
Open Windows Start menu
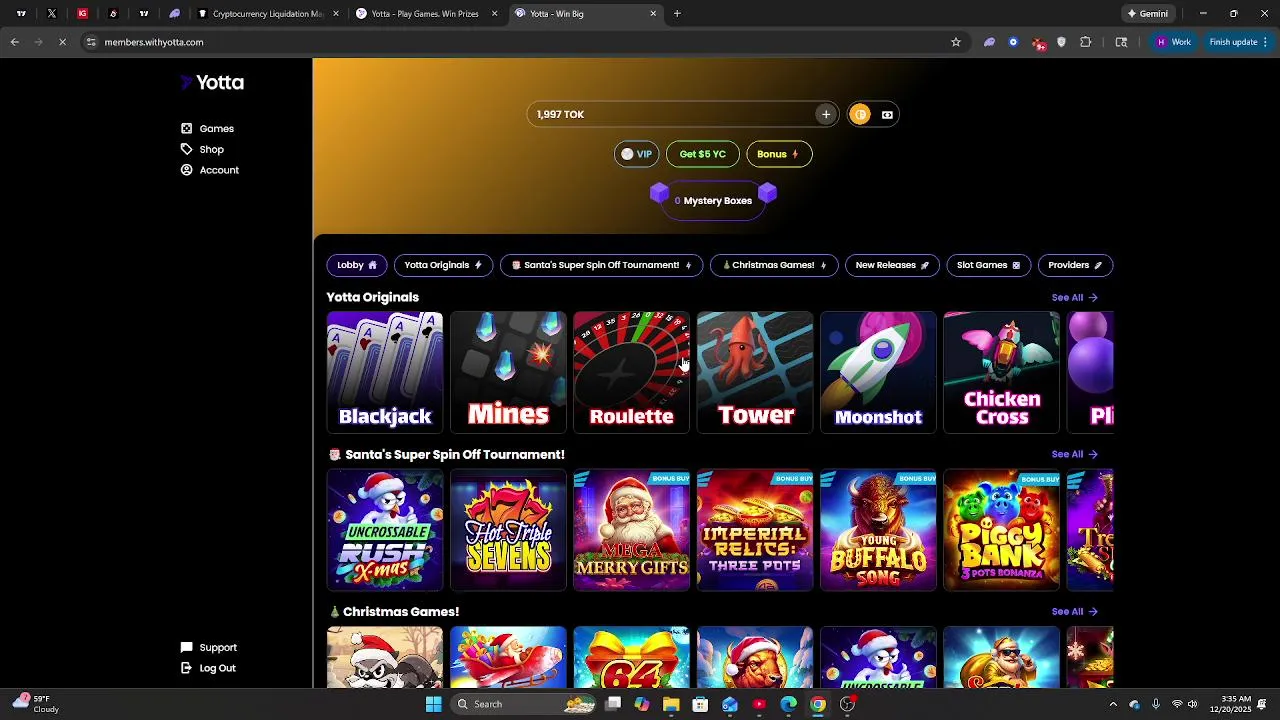click(x=433, y=704)
